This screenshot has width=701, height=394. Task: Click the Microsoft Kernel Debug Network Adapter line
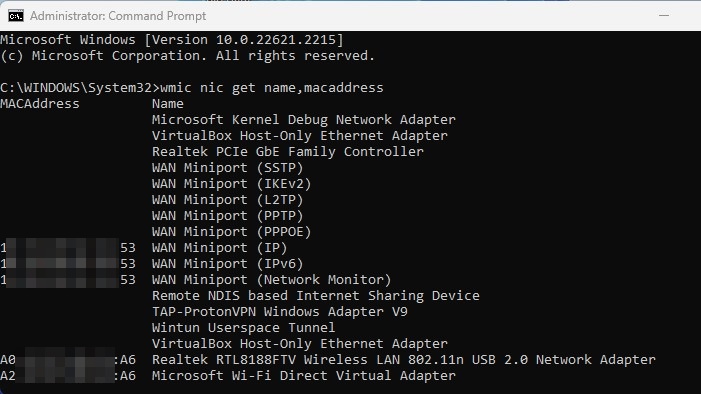(304, 120)
